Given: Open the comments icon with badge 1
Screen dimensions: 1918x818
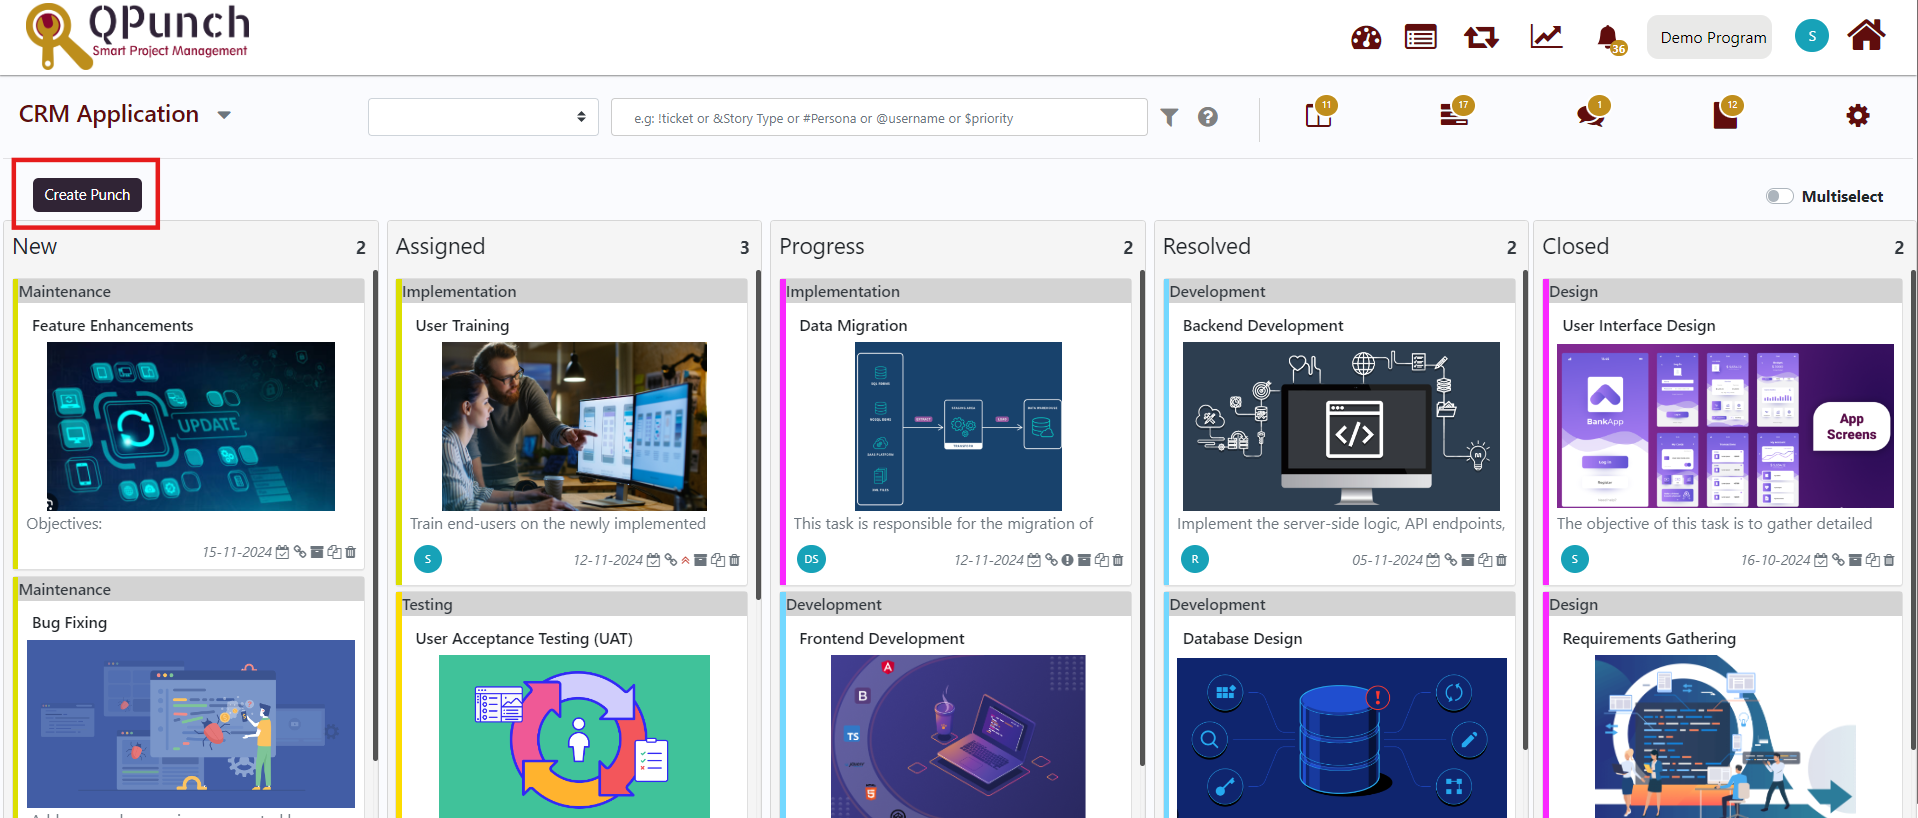Looking at the screenshot, I should [1591, 113].
